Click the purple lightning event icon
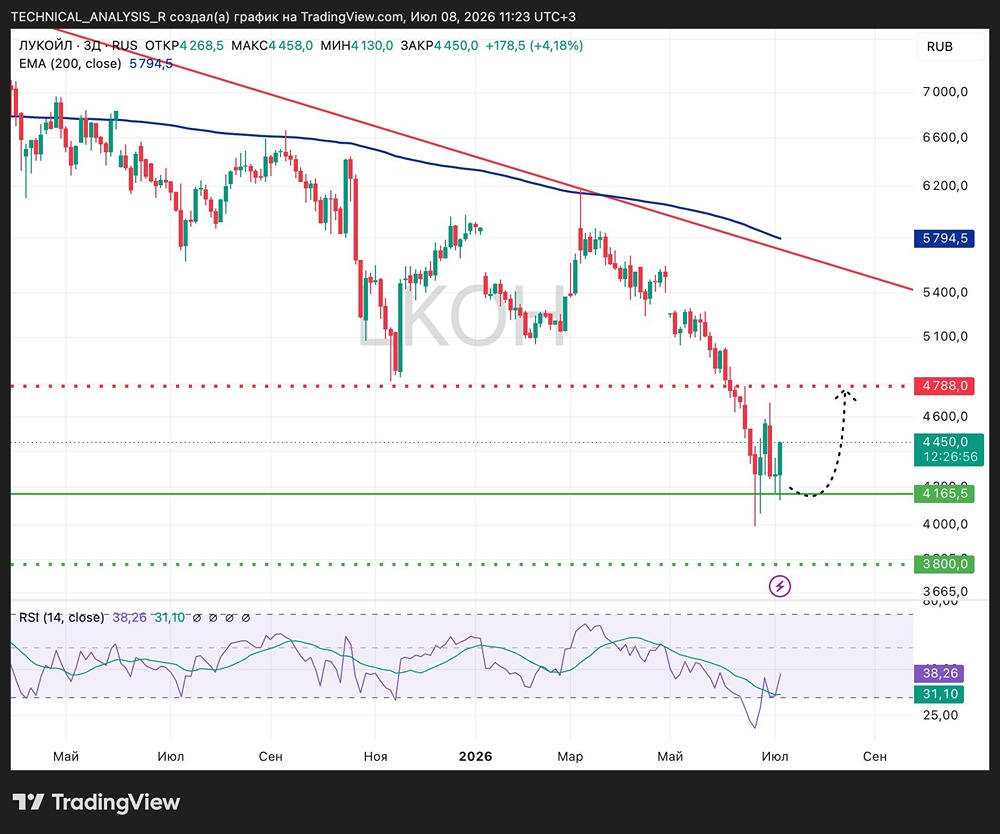Screen dimensions: 1000x834 coord(779,585)
